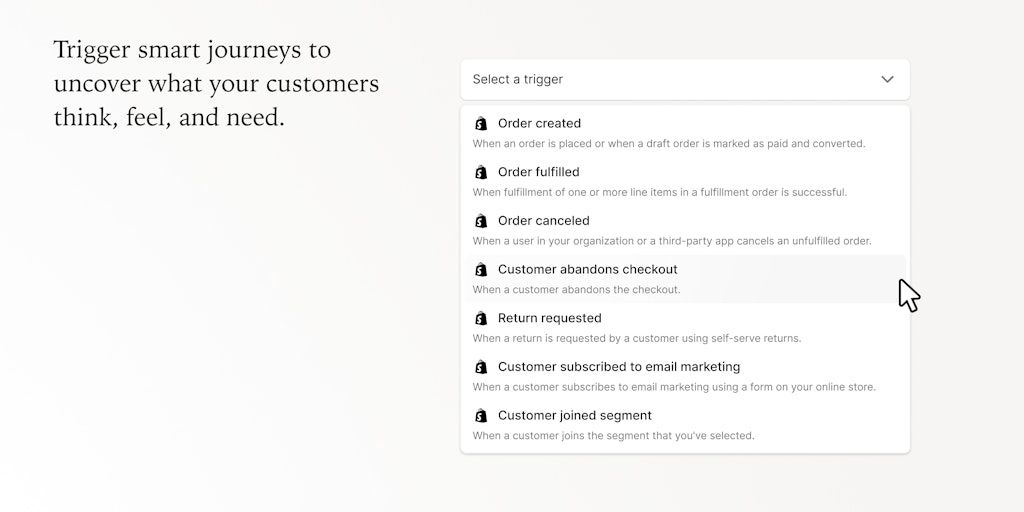Click the Shopify icon beside Return requested
This screenshot has width=1024, height=512.
point(481,319)
